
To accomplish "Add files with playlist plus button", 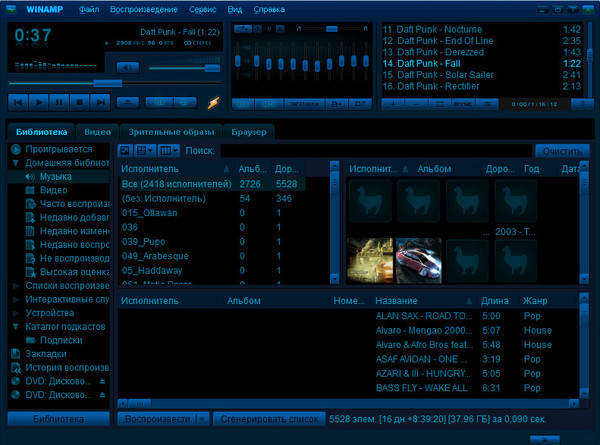I will pos(393,104).
